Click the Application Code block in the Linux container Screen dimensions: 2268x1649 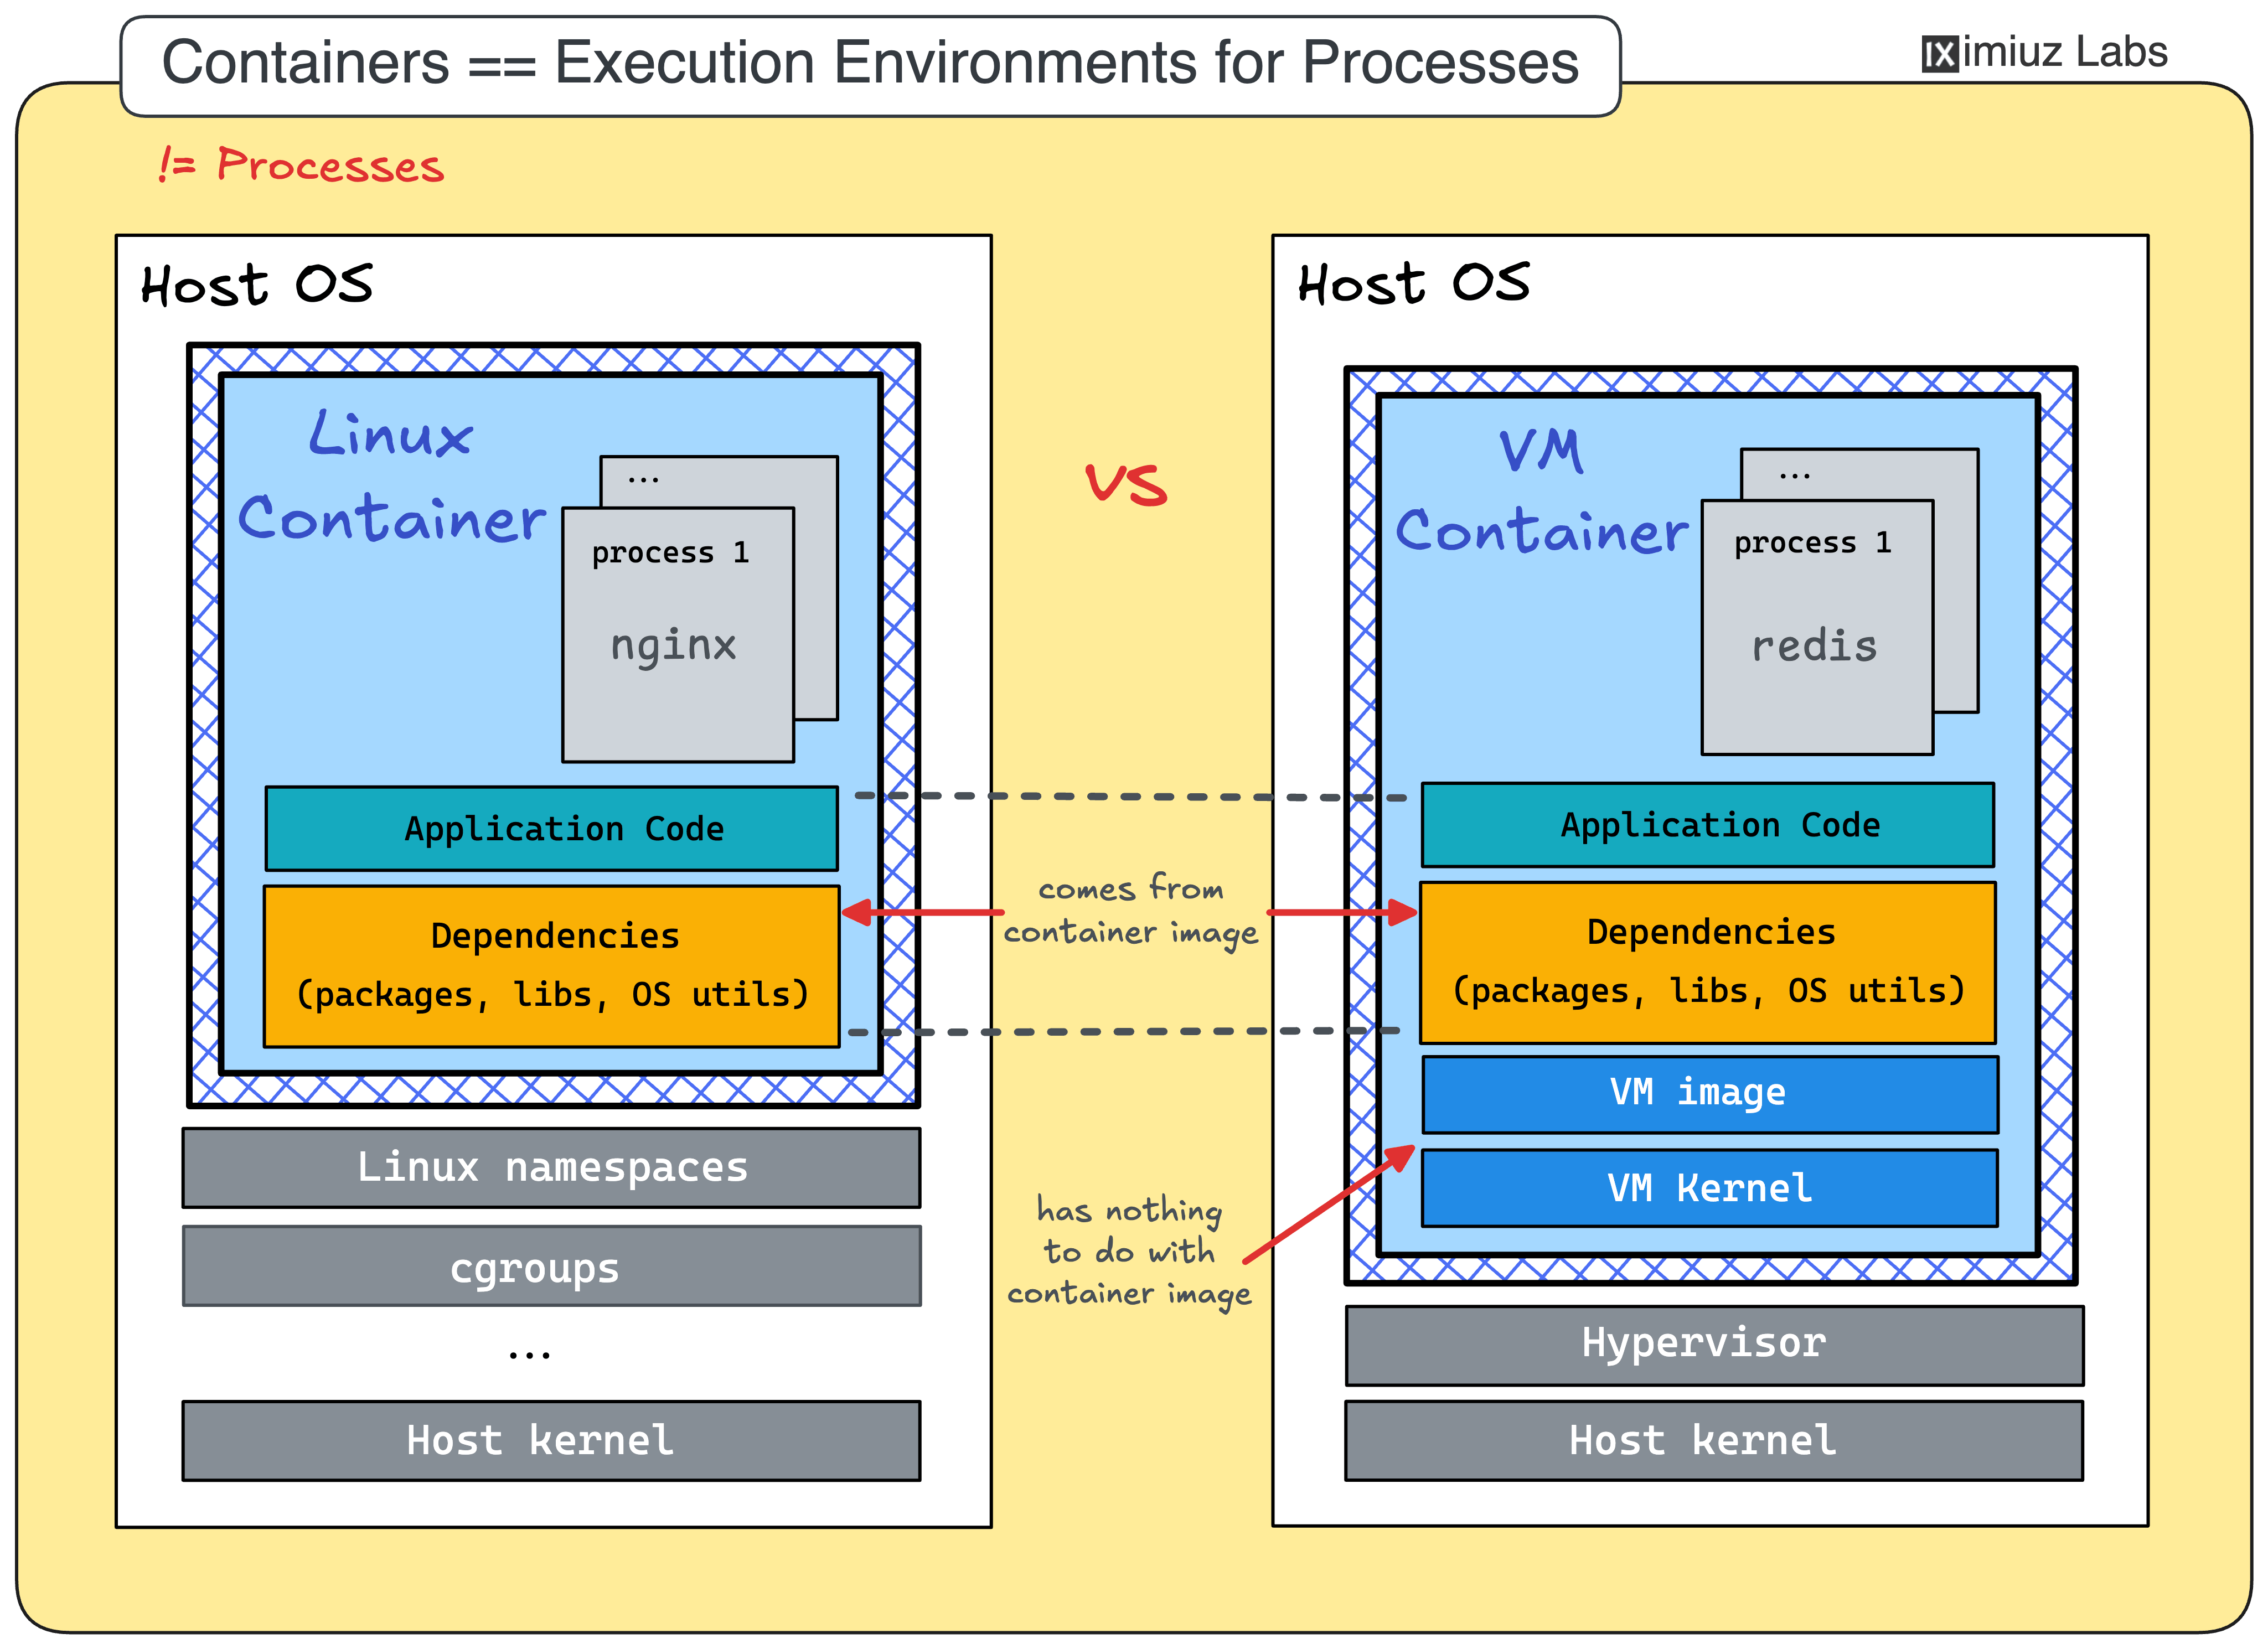(551, 828)
